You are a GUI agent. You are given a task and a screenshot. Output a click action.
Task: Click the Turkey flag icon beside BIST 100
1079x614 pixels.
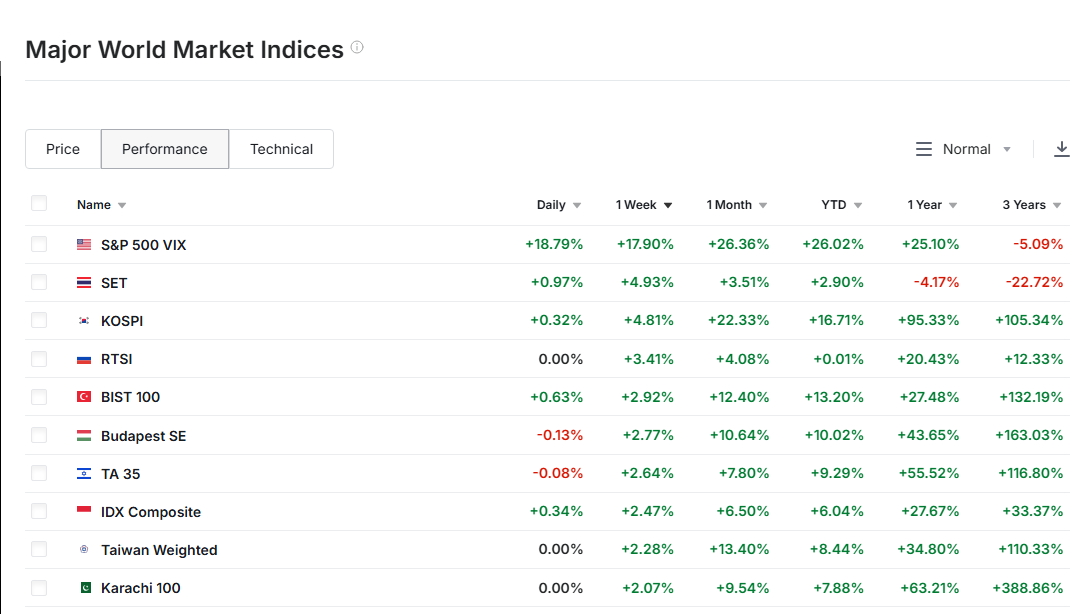tap(84, 397)
